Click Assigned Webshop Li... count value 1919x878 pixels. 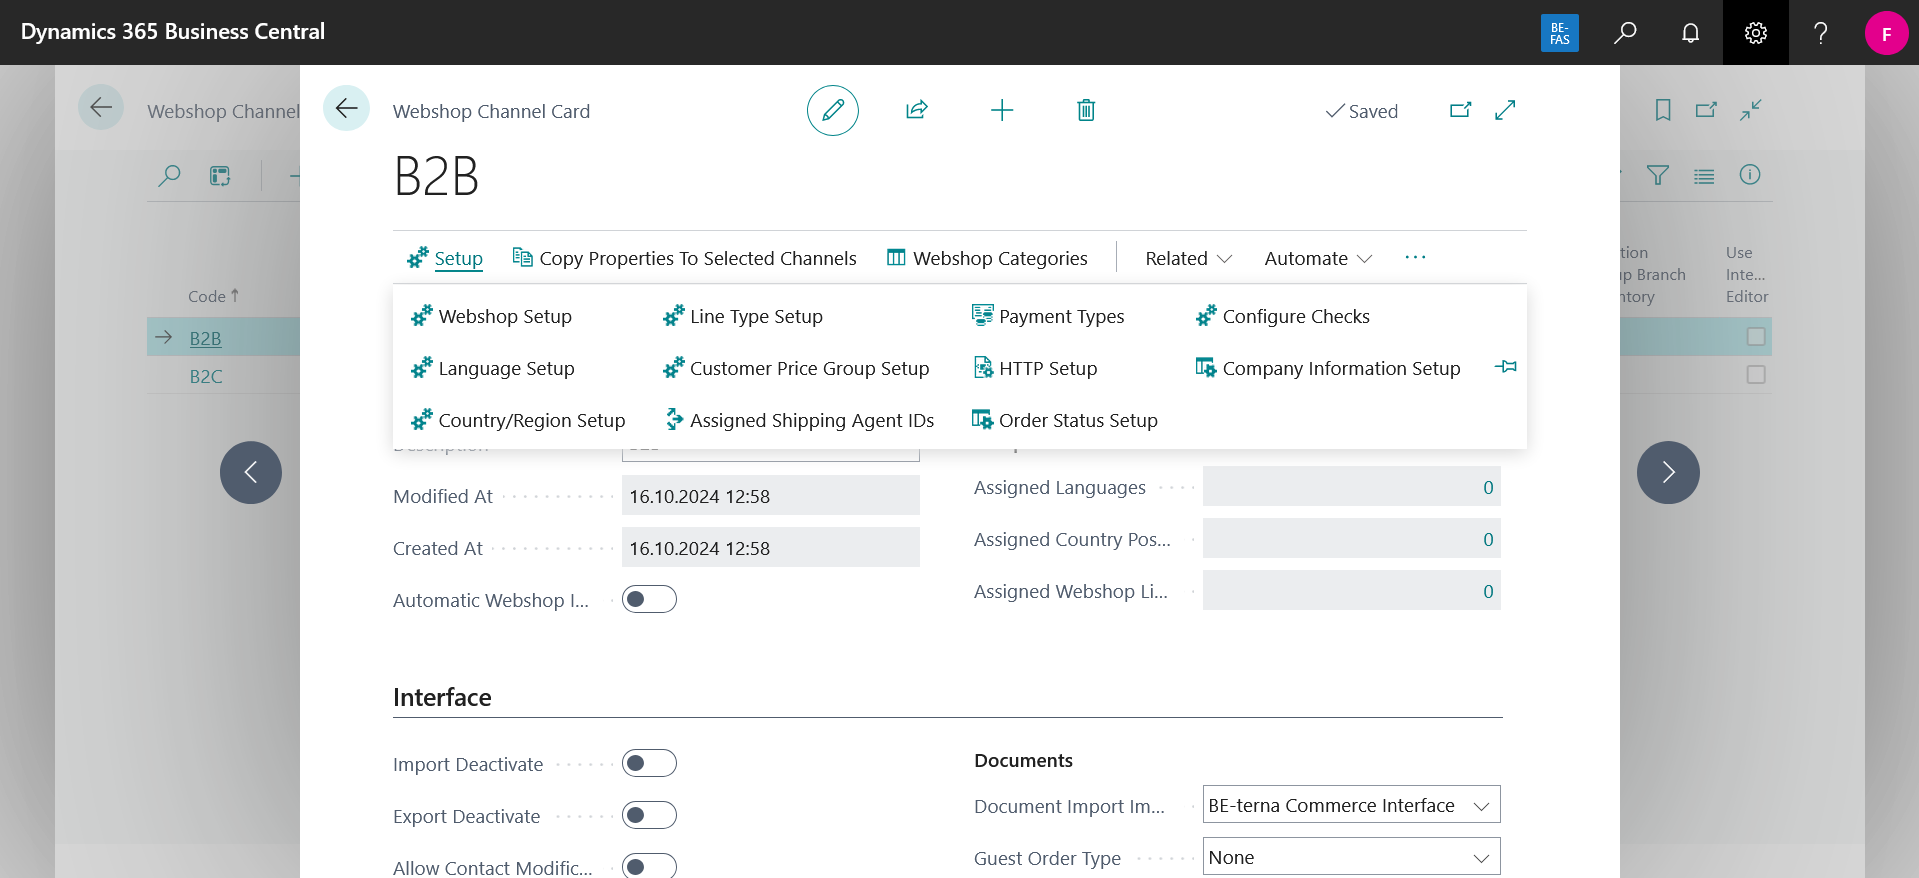pyautogui.click(x=1488, y=591)
